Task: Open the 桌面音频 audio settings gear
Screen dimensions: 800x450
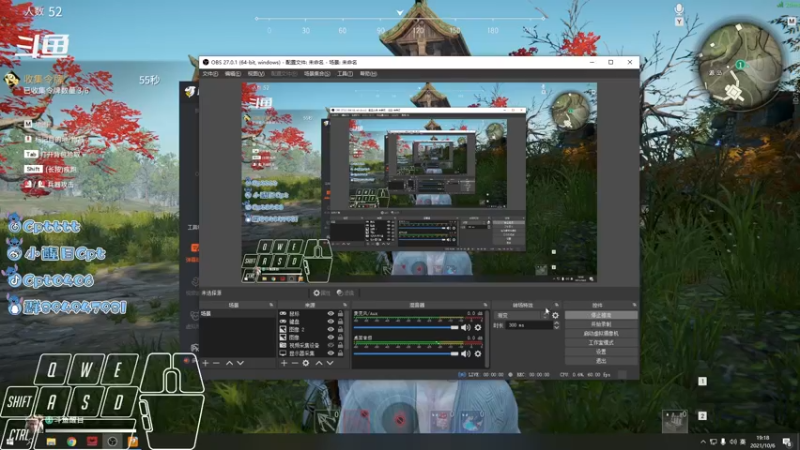Action: point(478,354)
